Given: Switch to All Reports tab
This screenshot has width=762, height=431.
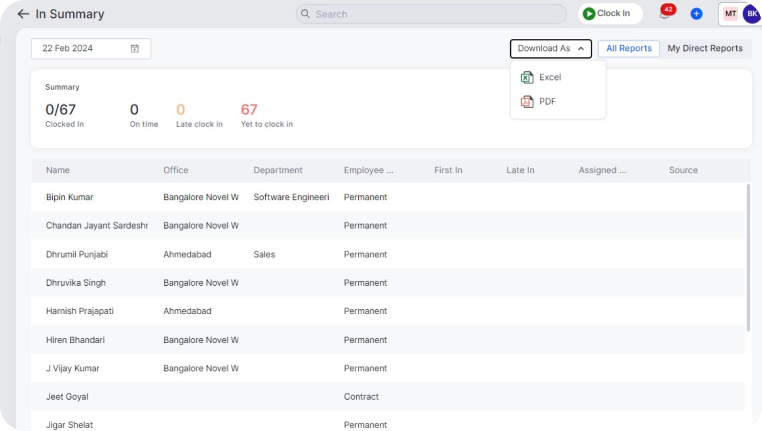Looking at the screenshot, I should click(629, 49).
